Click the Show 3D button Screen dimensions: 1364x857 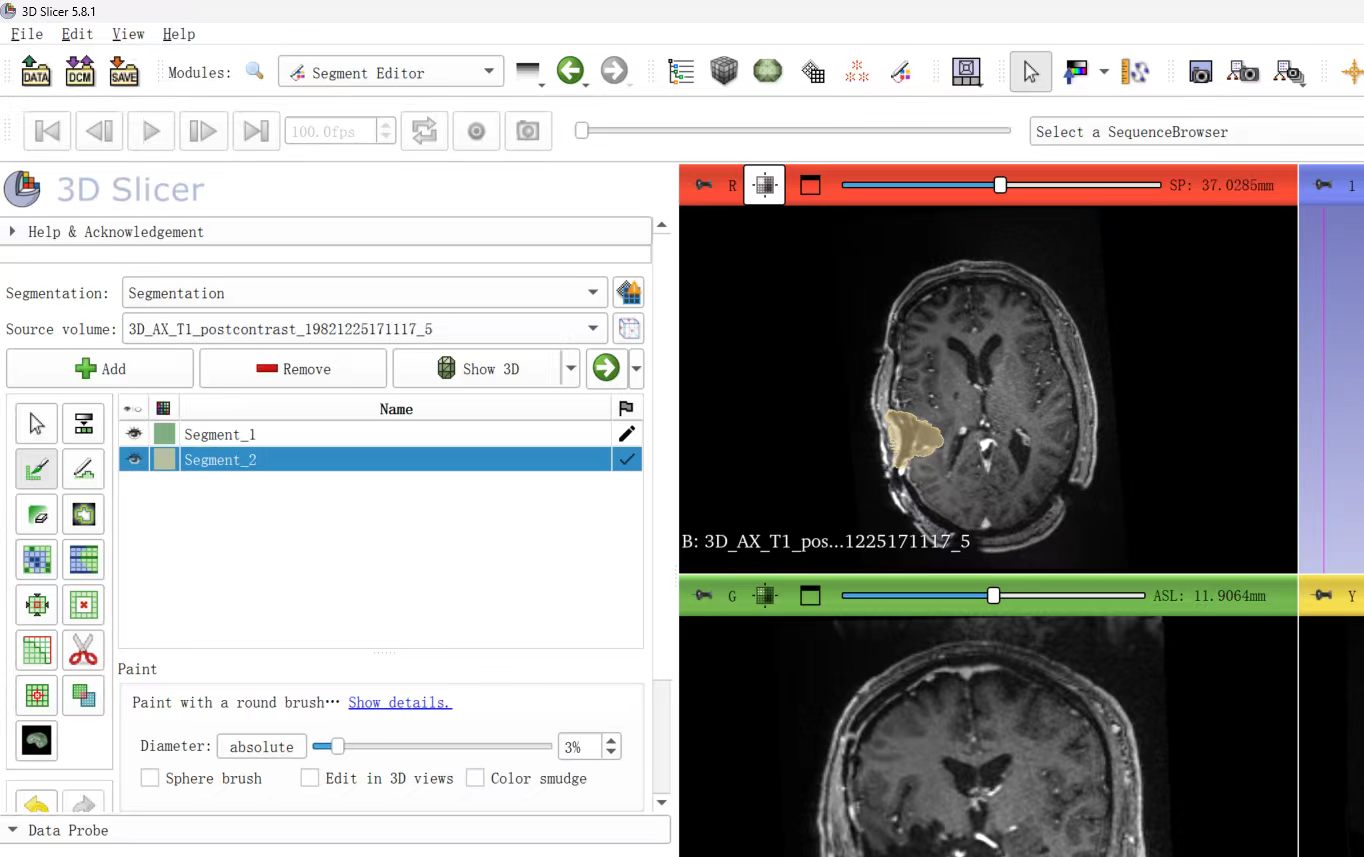click(478, 368)
